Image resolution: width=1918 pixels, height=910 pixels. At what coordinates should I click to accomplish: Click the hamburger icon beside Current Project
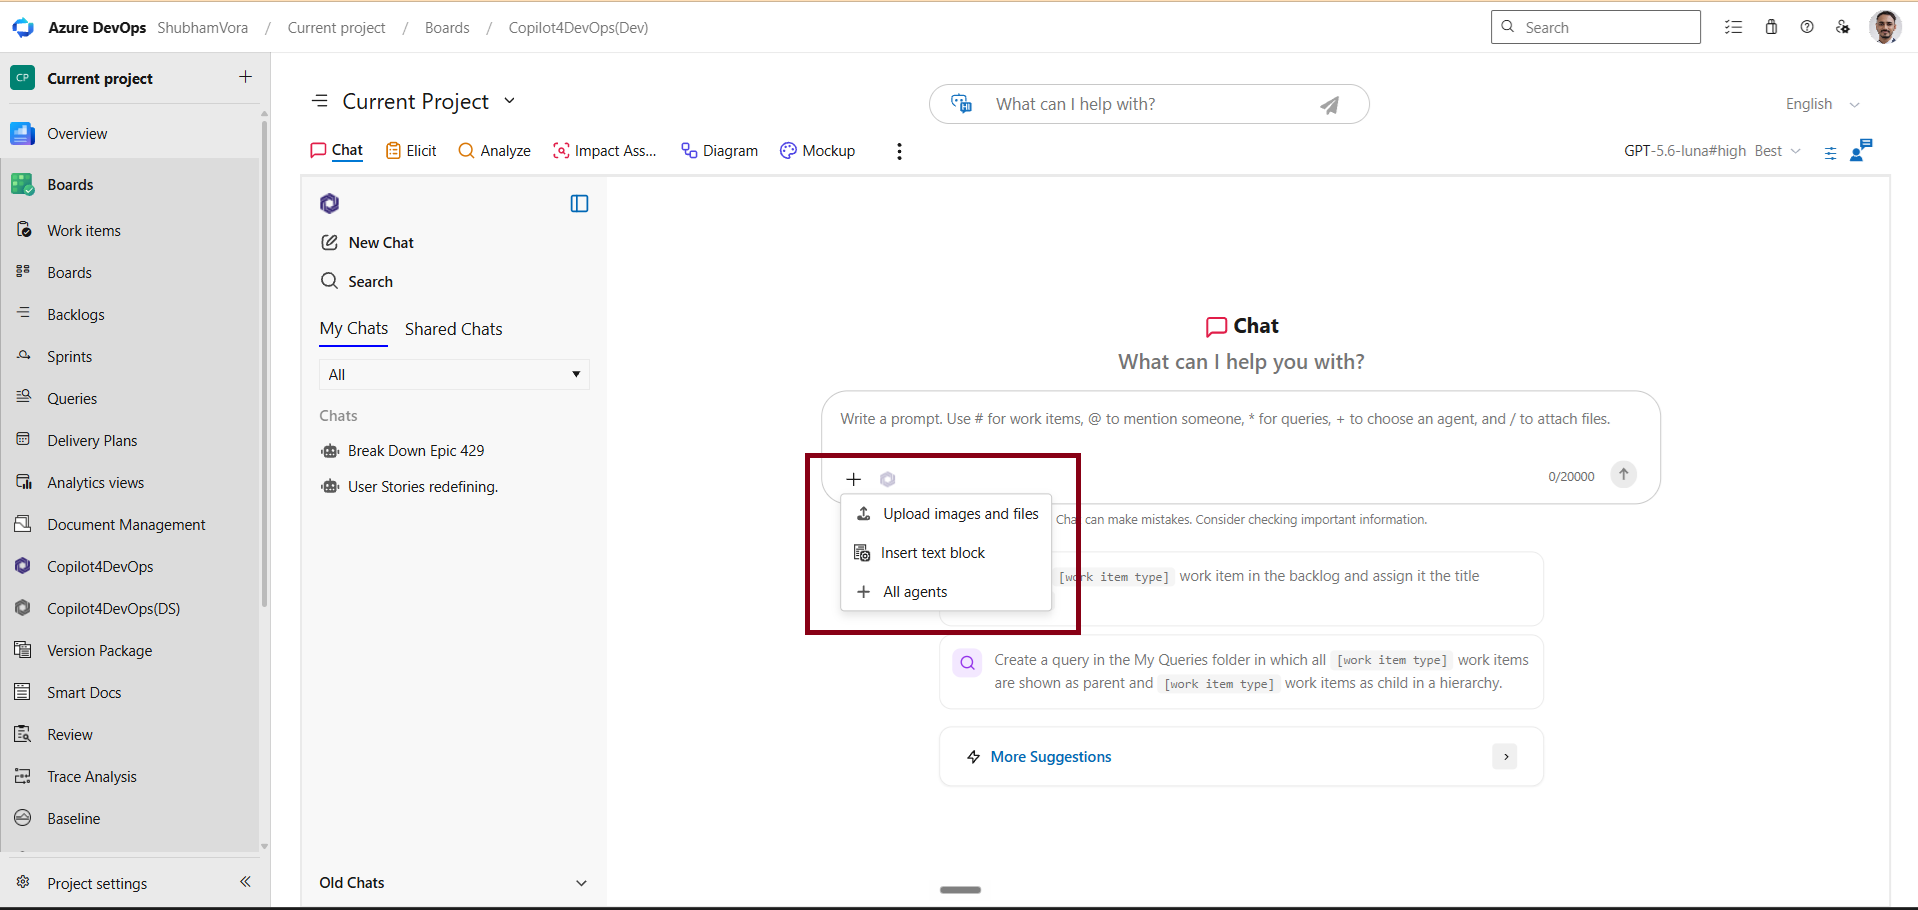pyautogui.click(x=320, y=101)
